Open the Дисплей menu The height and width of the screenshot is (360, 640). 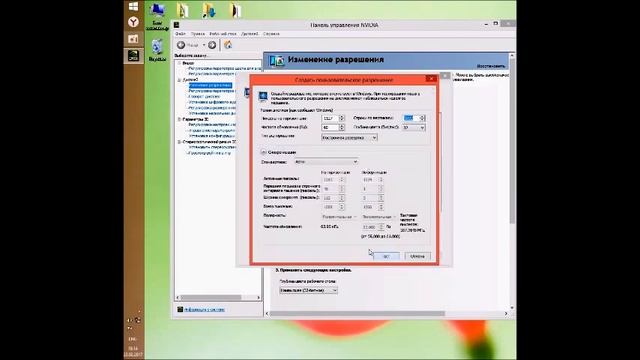coord(249,34)
